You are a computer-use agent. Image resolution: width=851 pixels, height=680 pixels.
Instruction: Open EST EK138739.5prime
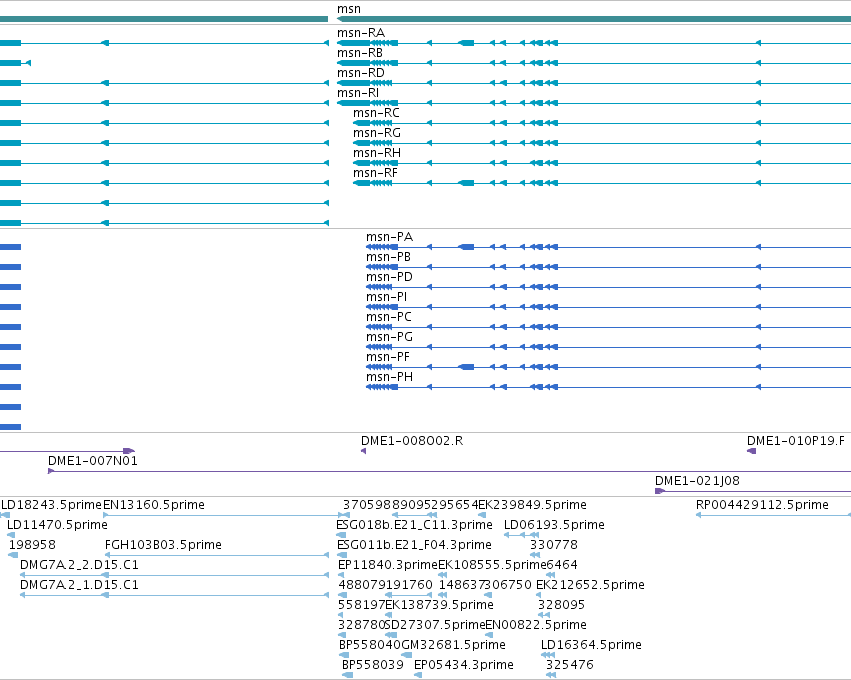[440, 606]
